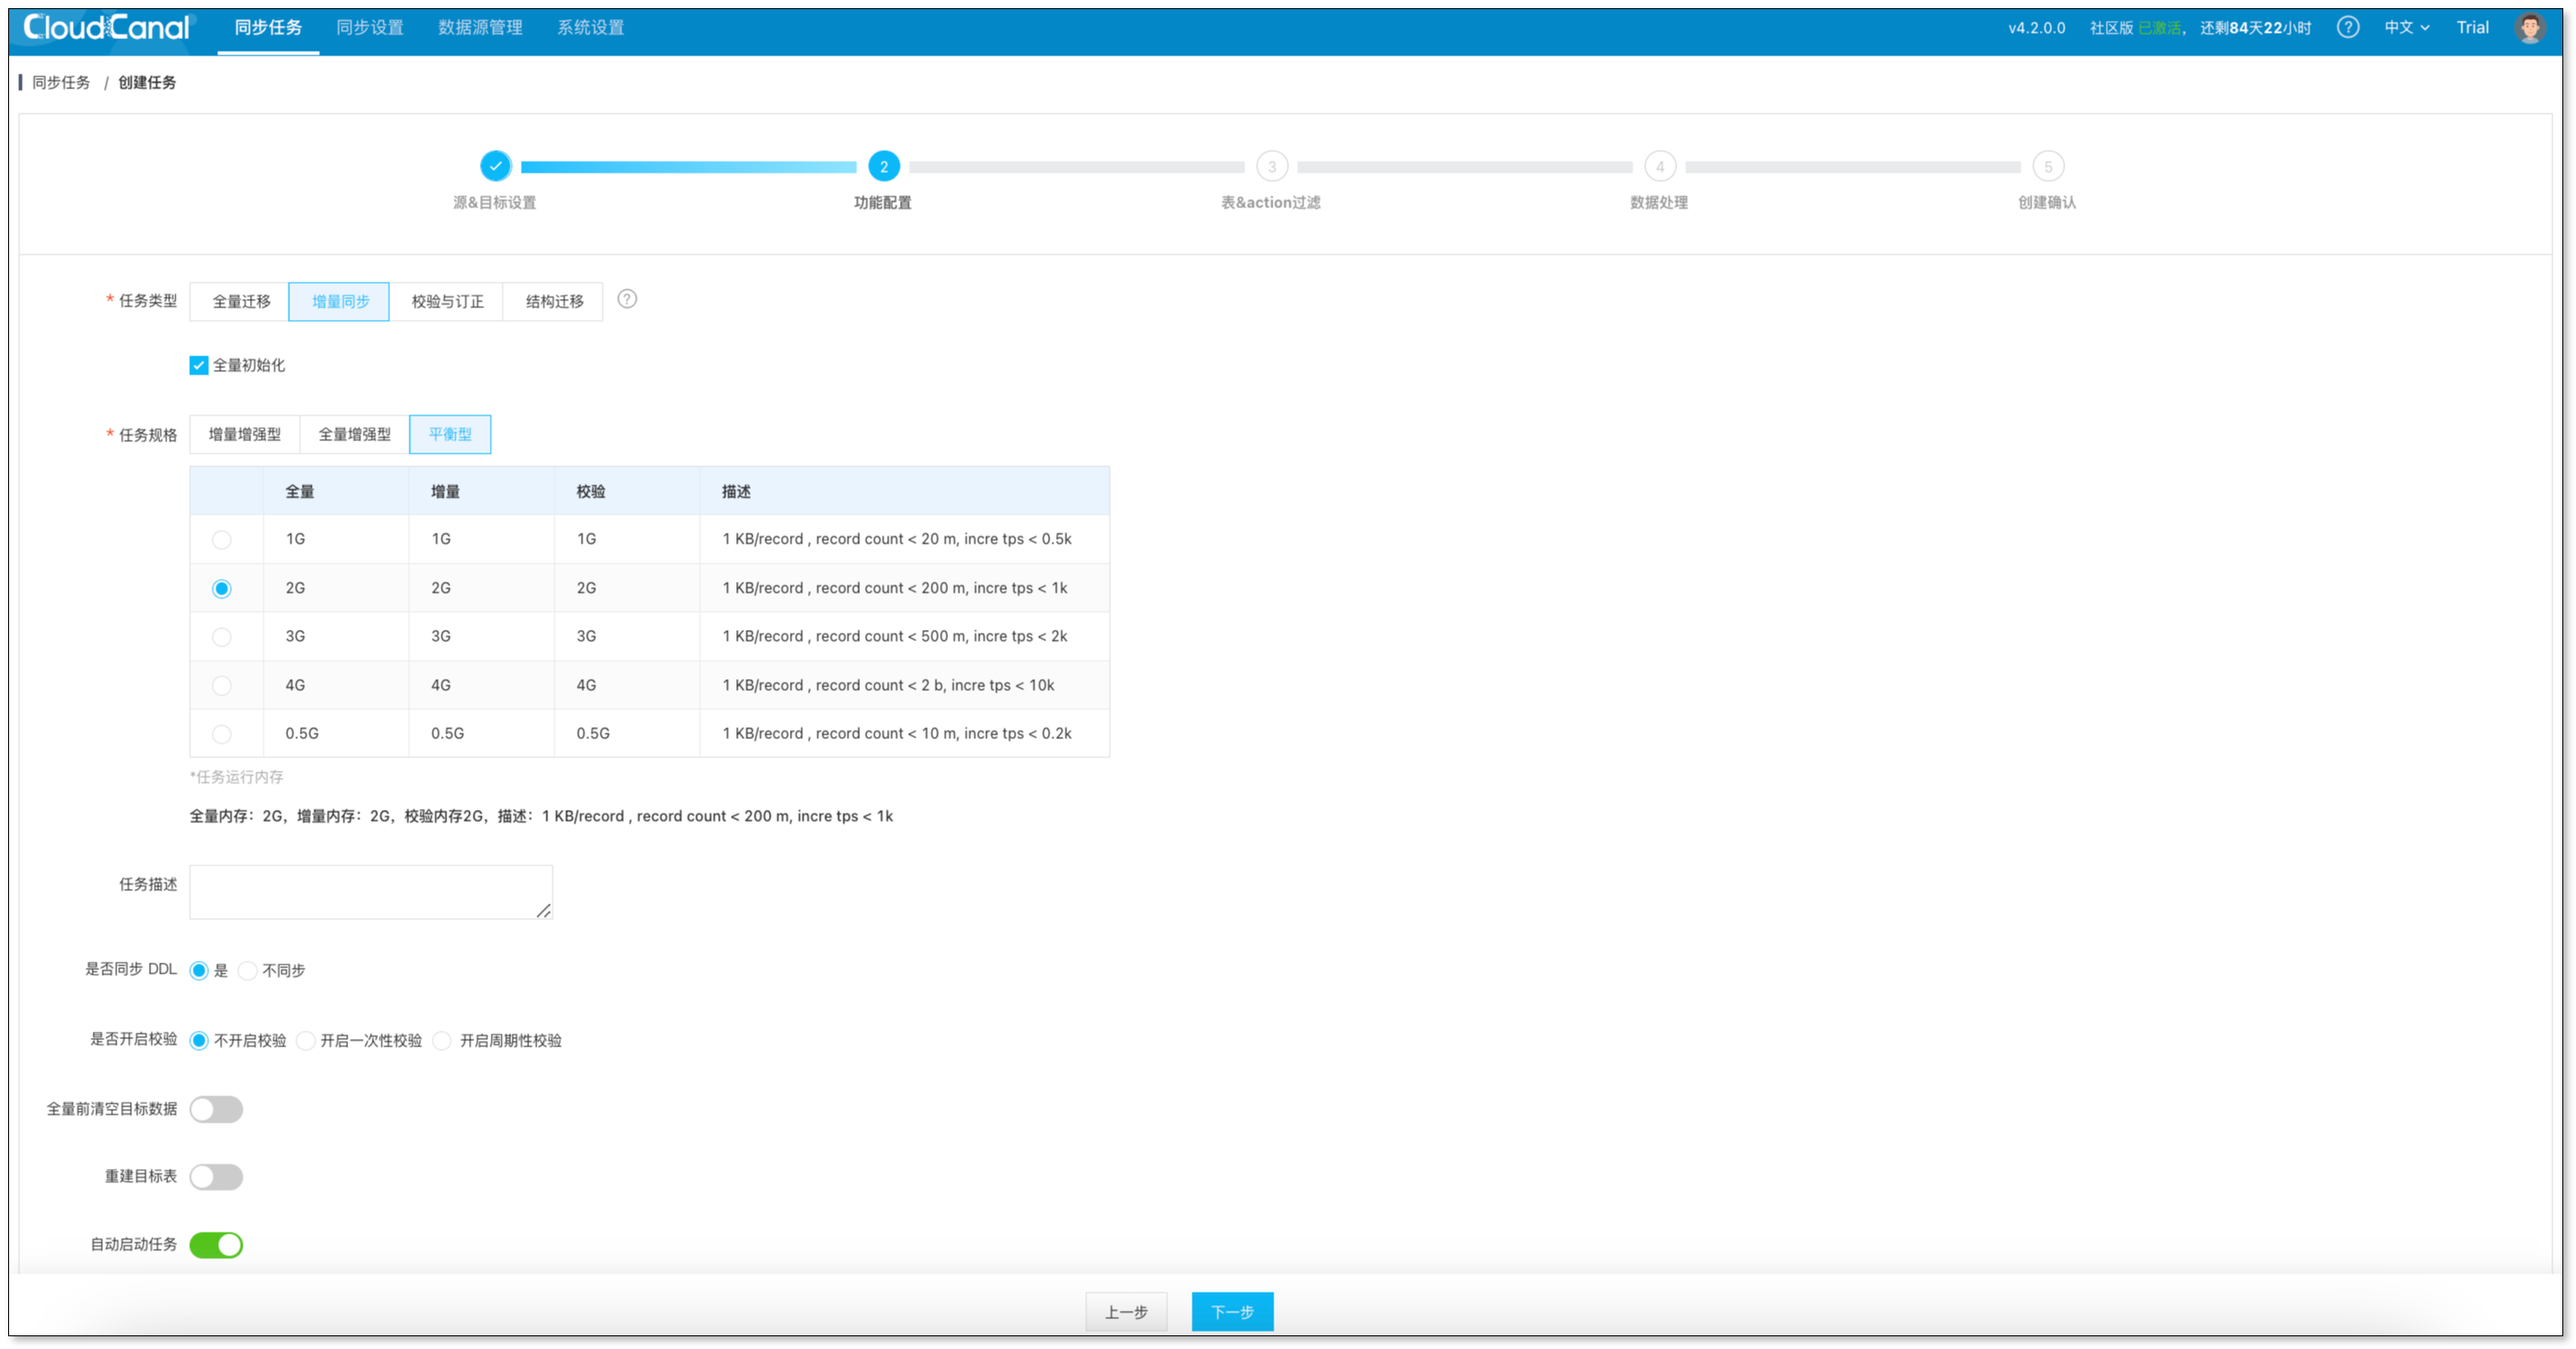Click the 同步任务 breadcrumb link
The image size is (2576, 1349).
(x=61, y=82)
